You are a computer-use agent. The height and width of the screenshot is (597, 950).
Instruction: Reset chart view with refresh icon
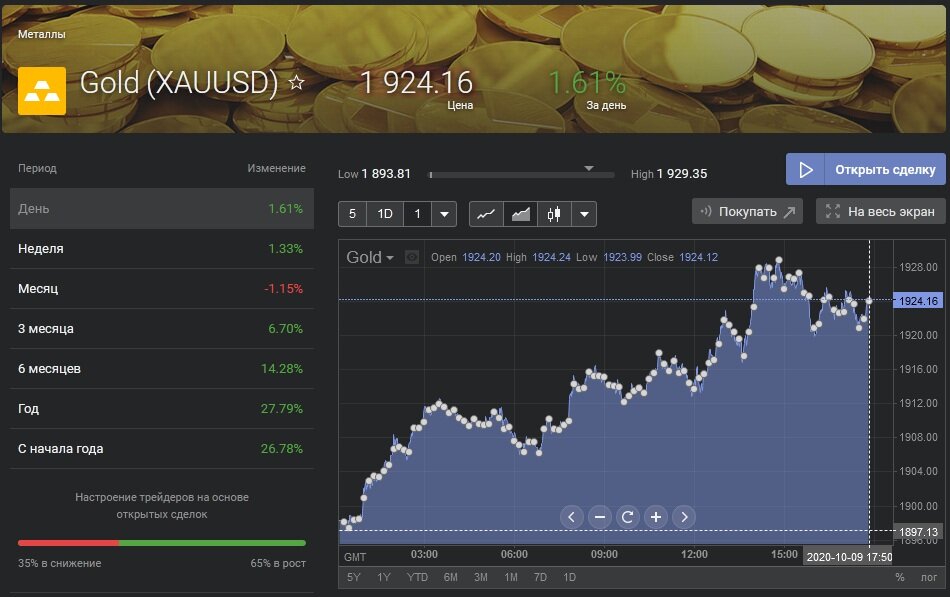(x=628, y=517)
